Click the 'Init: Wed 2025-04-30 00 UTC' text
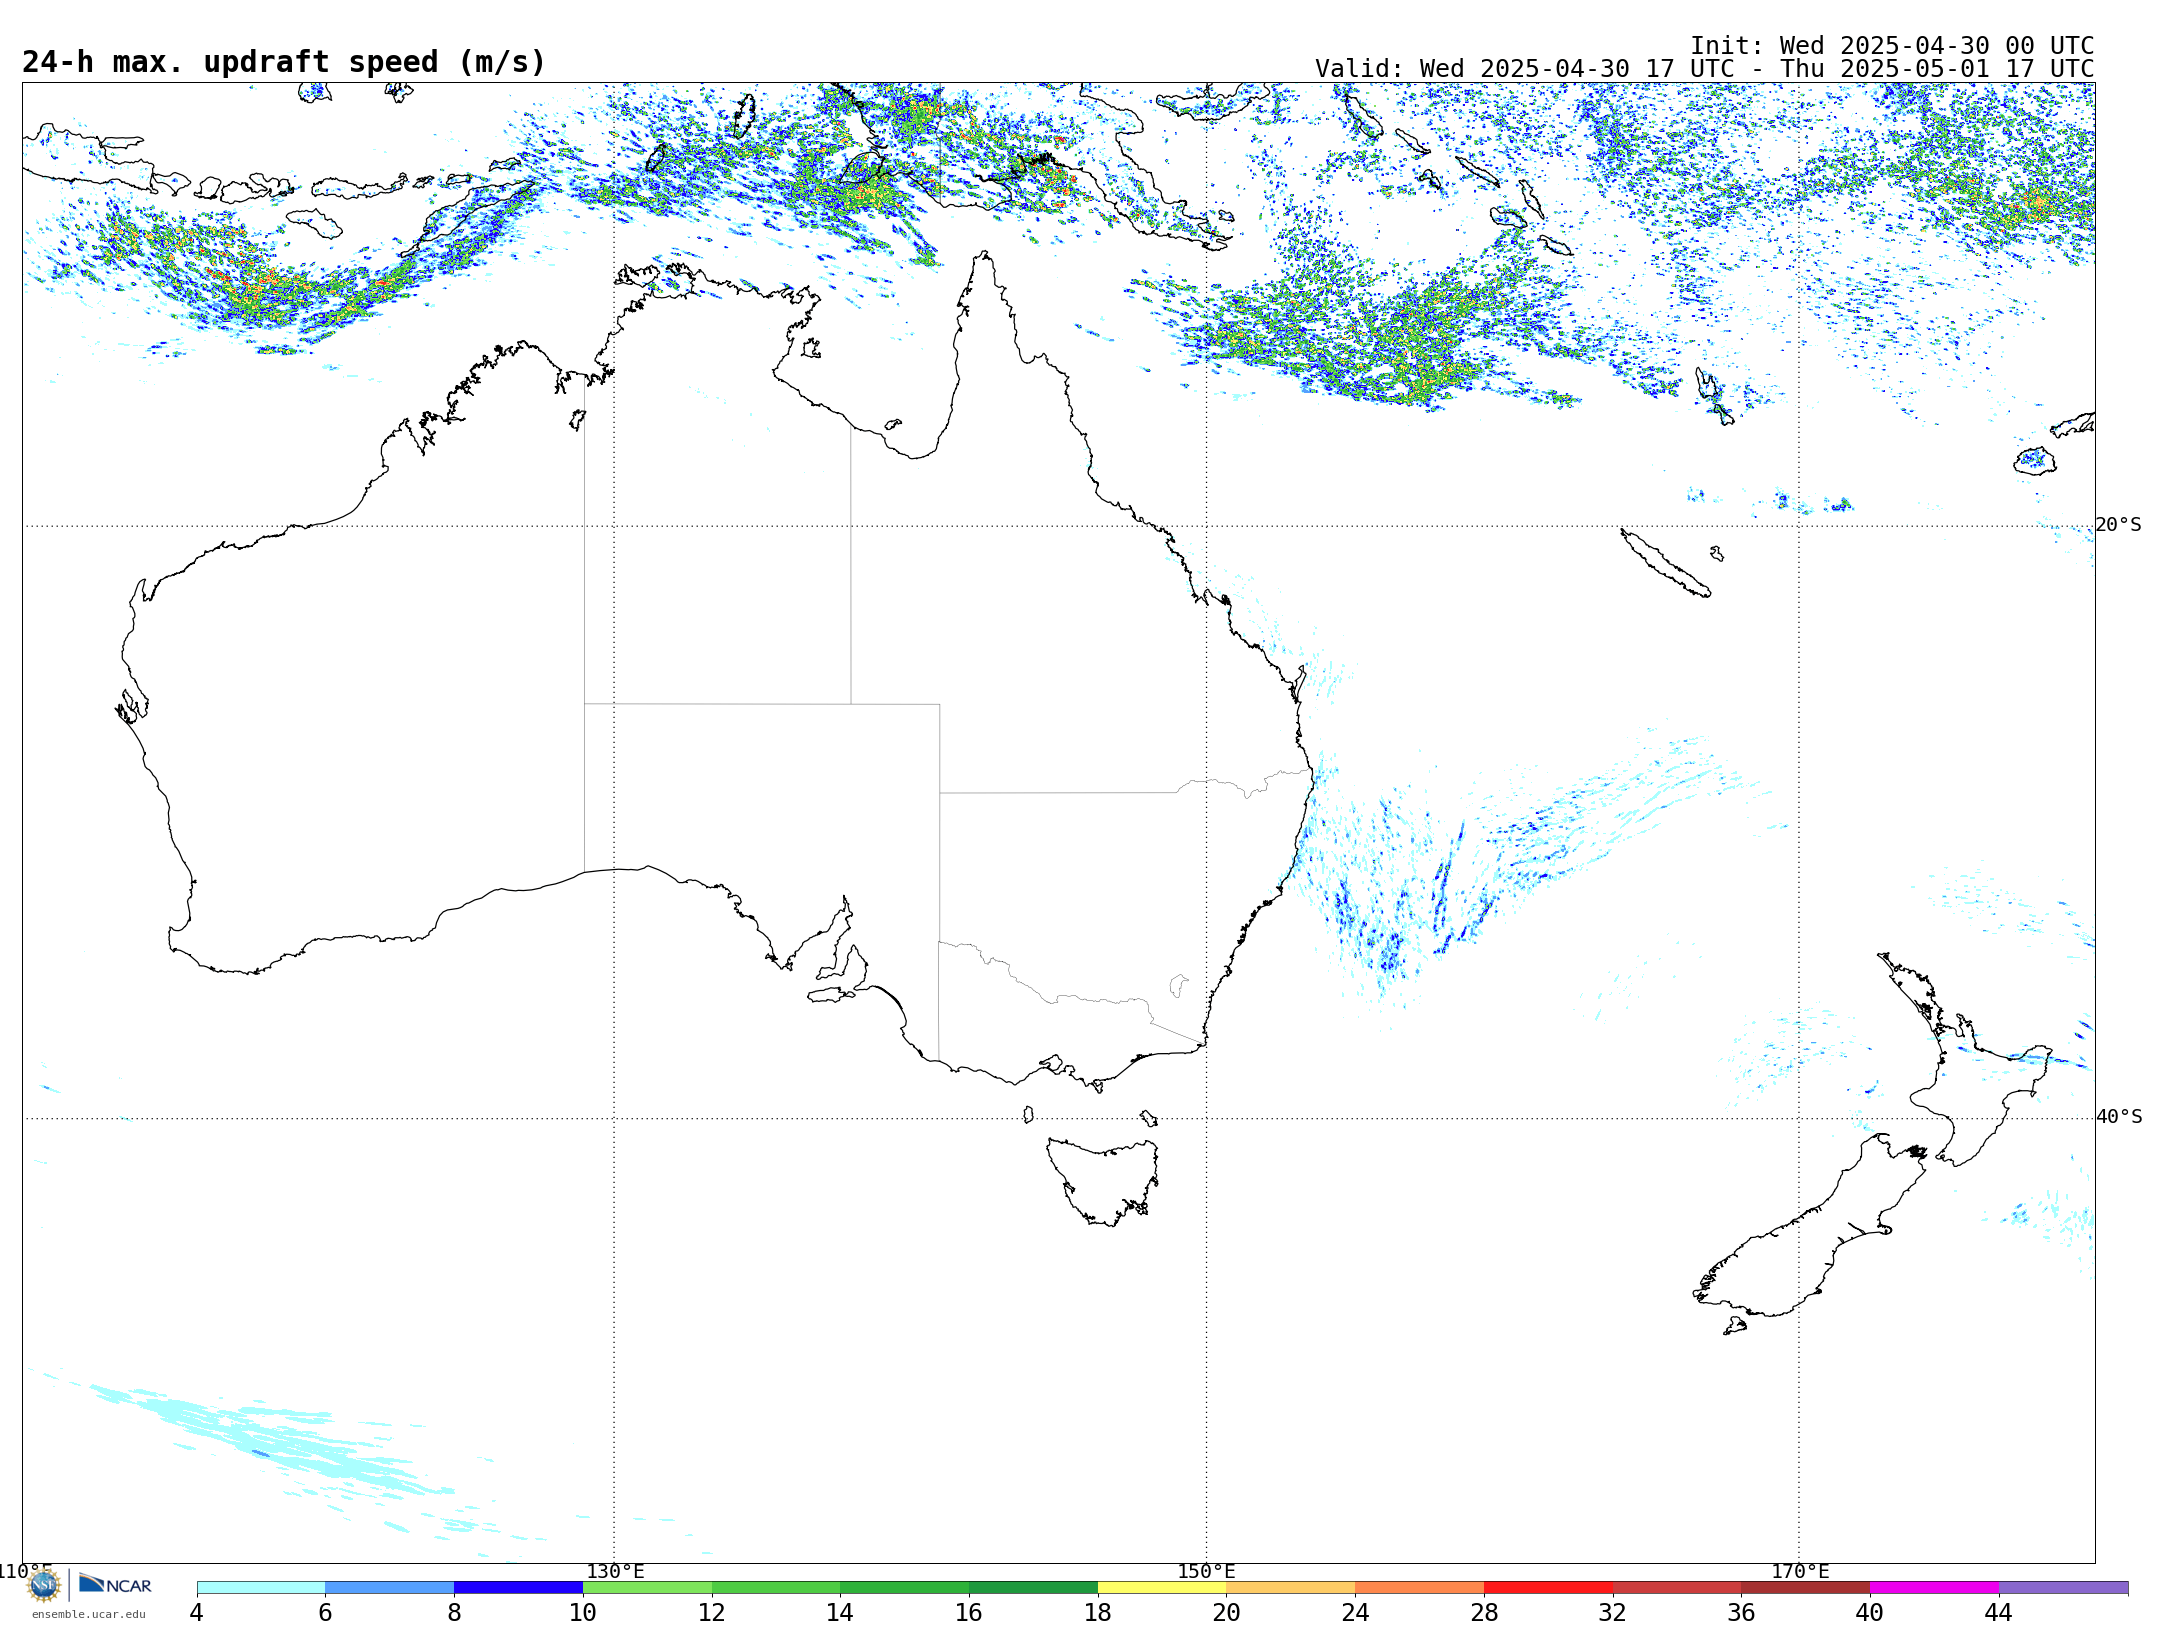This screenshot has height=1626, width=2160. (x=1892, y=46)
